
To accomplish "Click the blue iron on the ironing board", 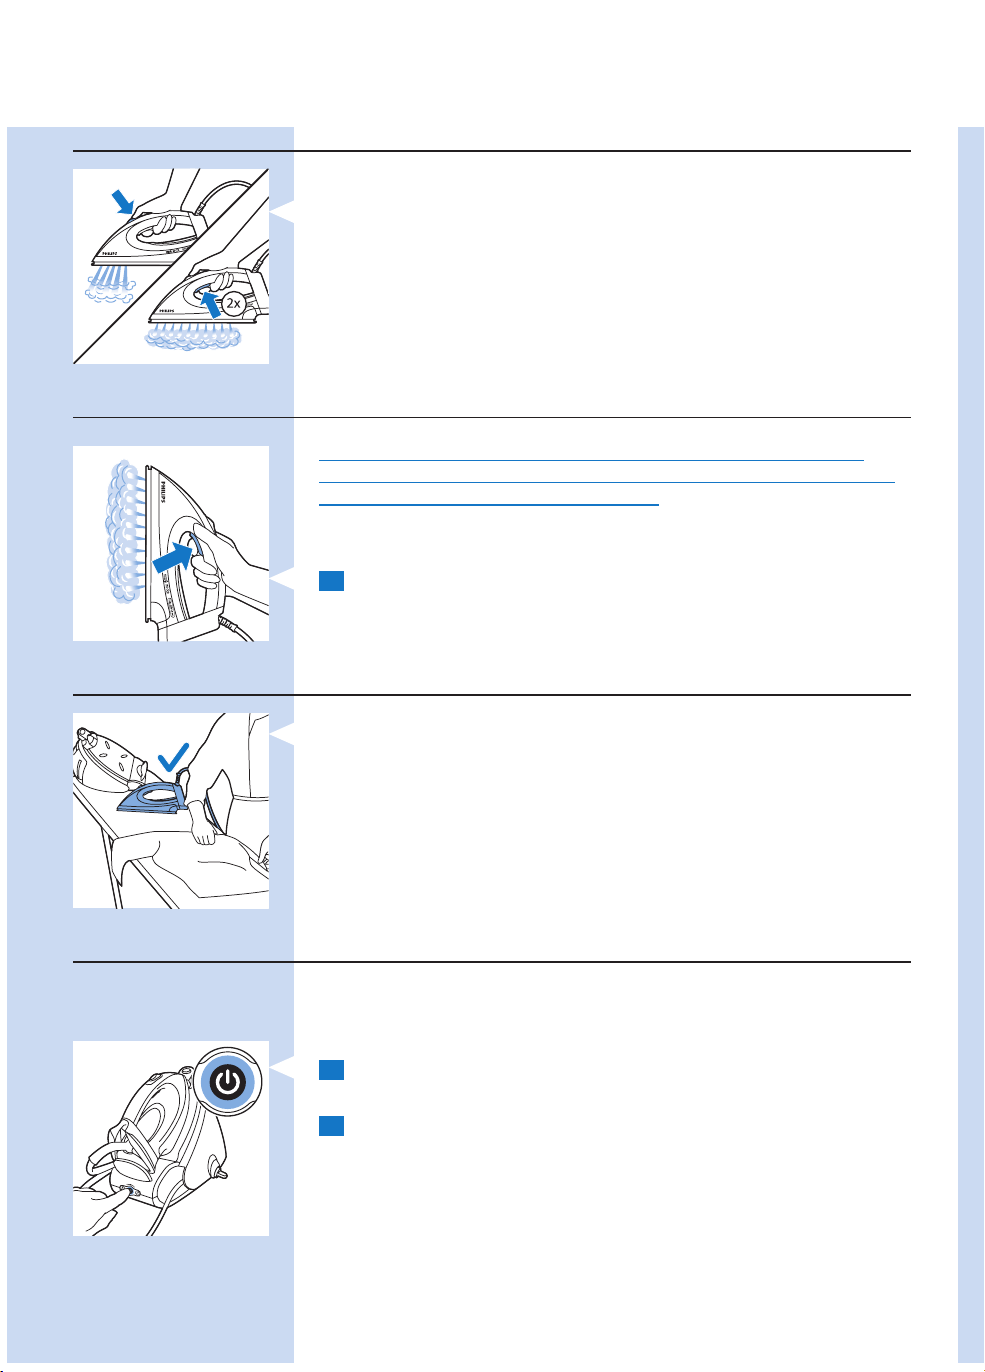I will click(155, 798).
